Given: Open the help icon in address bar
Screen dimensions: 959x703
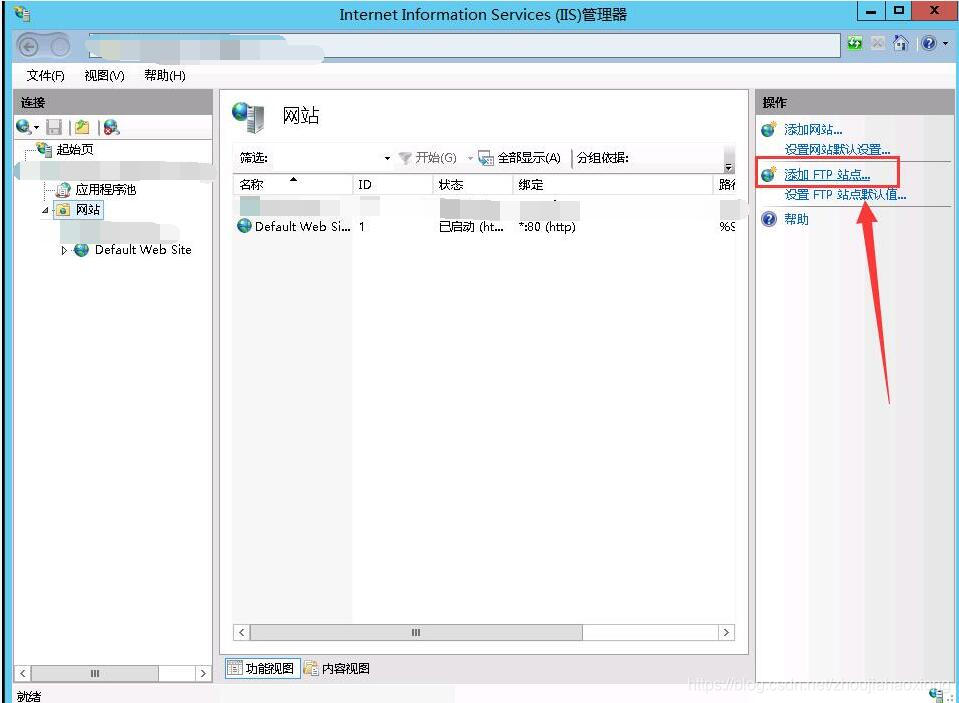Looking at the screenshot, I should point(928,43).
